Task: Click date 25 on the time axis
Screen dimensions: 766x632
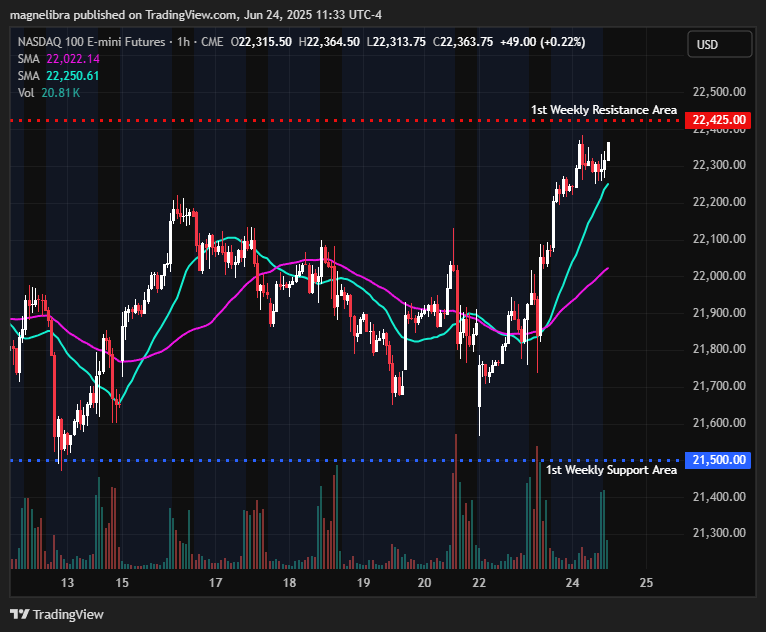Action: pos(646,583)
